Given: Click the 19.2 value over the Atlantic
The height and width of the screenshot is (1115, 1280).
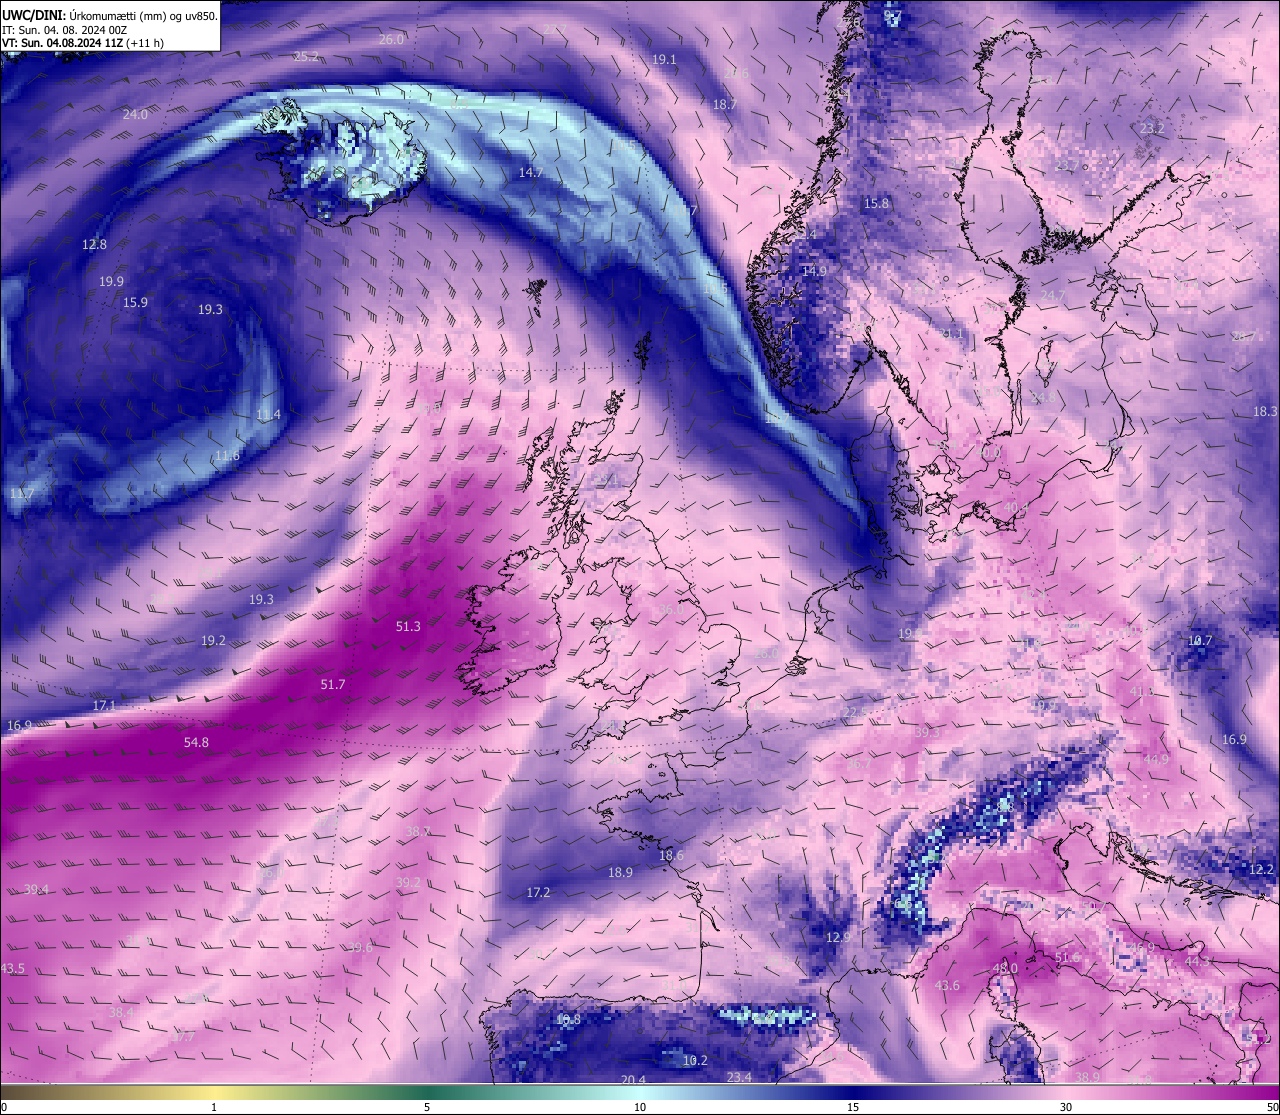Looking at the screenshot, I should 213,640.
